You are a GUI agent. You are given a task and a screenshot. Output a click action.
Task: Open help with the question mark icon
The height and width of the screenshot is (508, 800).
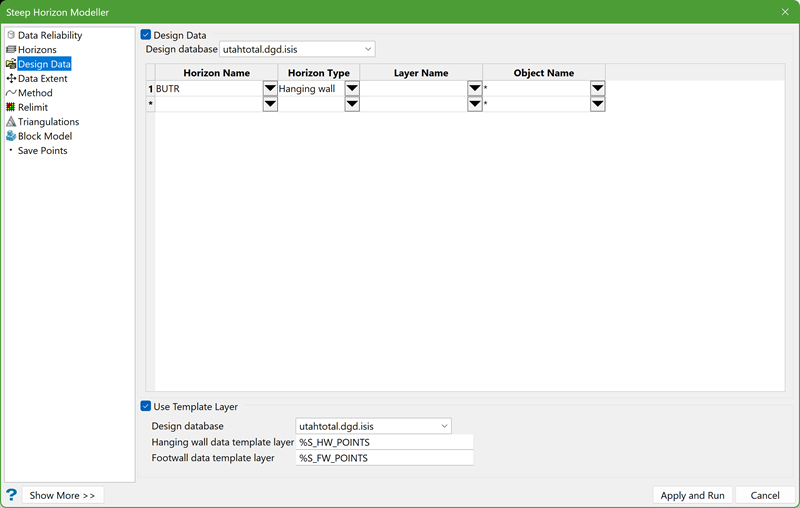point(12,495)
